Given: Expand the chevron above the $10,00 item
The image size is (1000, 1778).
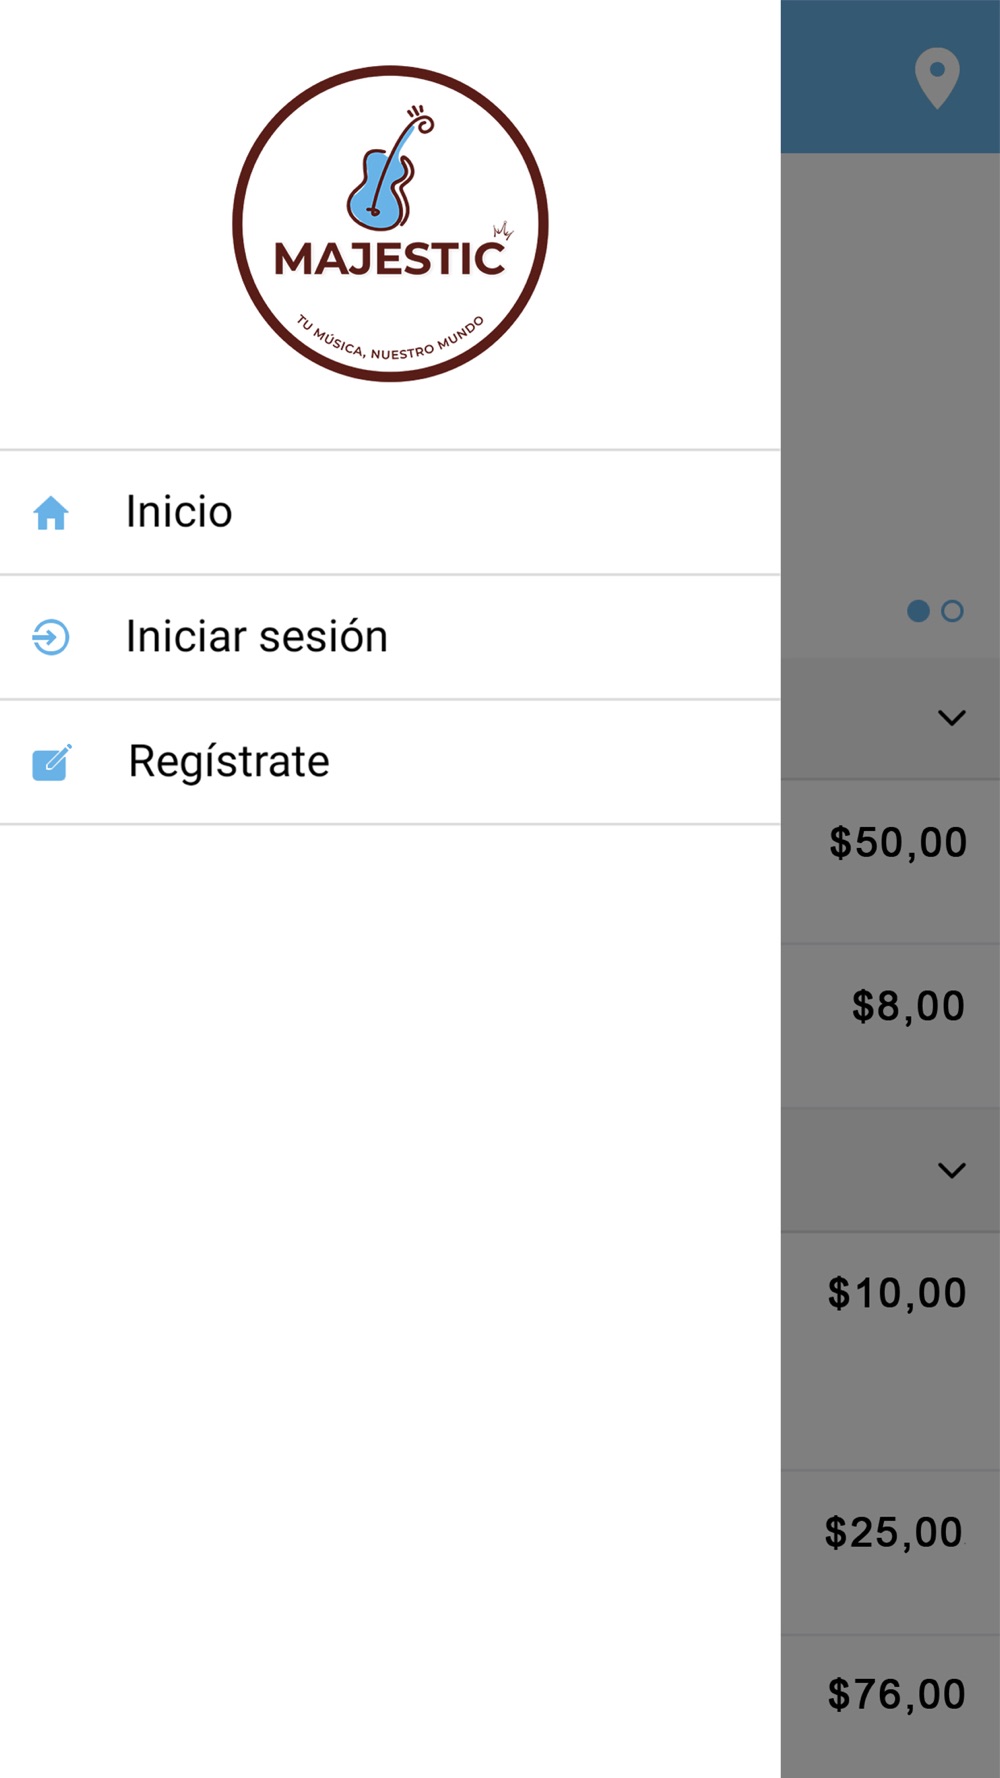Looking at the screenshot, I should pyautogui.click(x=951, y=1170).
